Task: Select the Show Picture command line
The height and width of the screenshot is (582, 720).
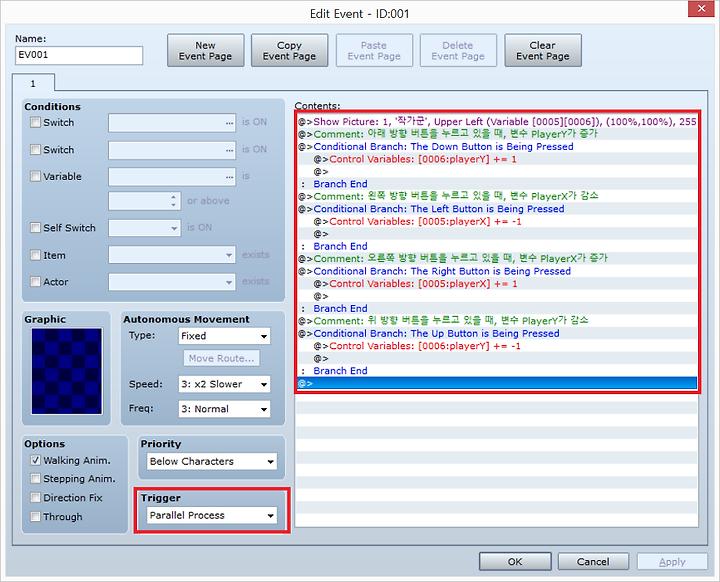Action: pos(497,122)
